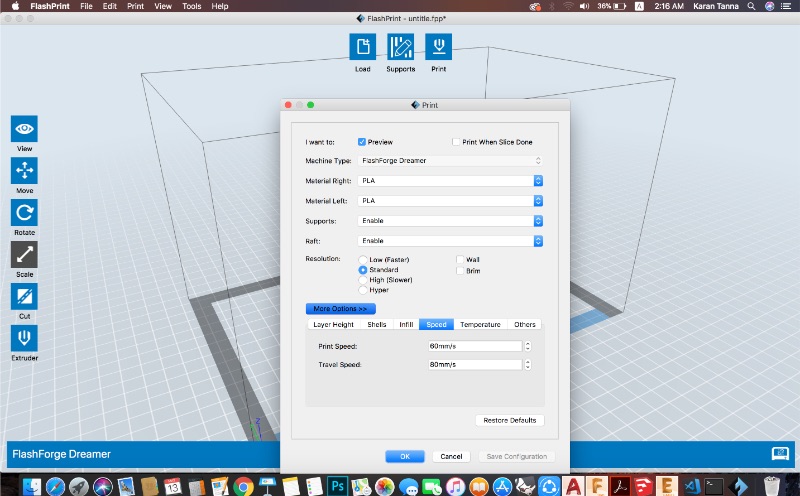Select the Speed tab

pos(436,325)
